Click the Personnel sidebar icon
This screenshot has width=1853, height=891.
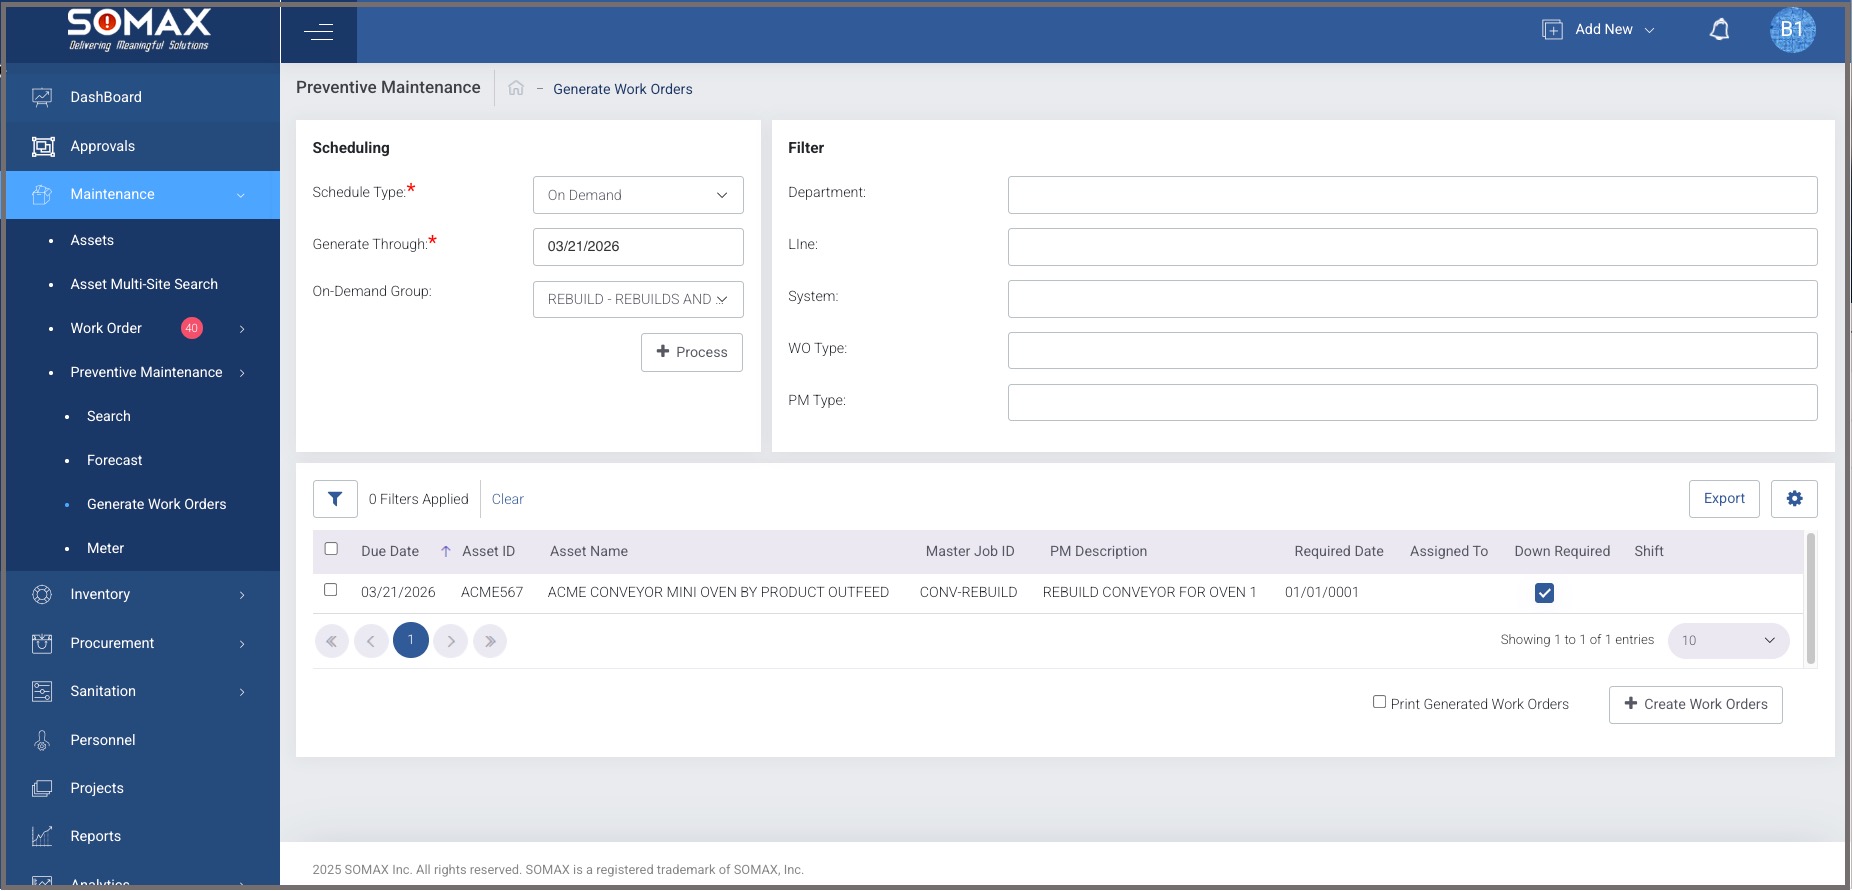(42, 740)
